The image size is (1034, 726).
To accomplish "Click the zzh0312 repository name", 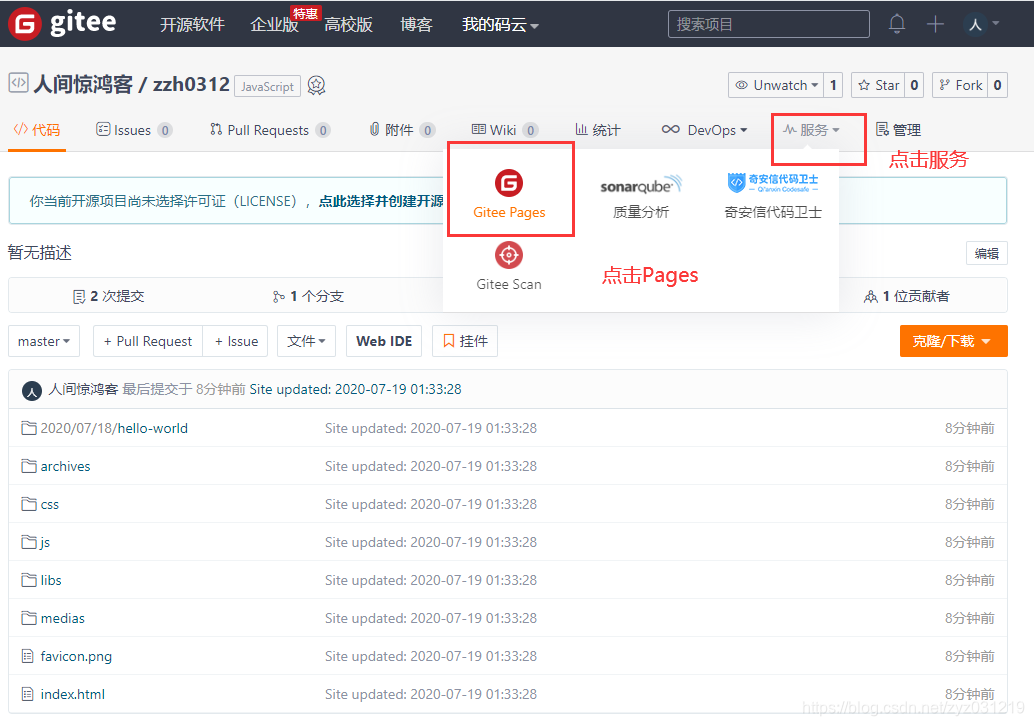I will pos(191,84).
